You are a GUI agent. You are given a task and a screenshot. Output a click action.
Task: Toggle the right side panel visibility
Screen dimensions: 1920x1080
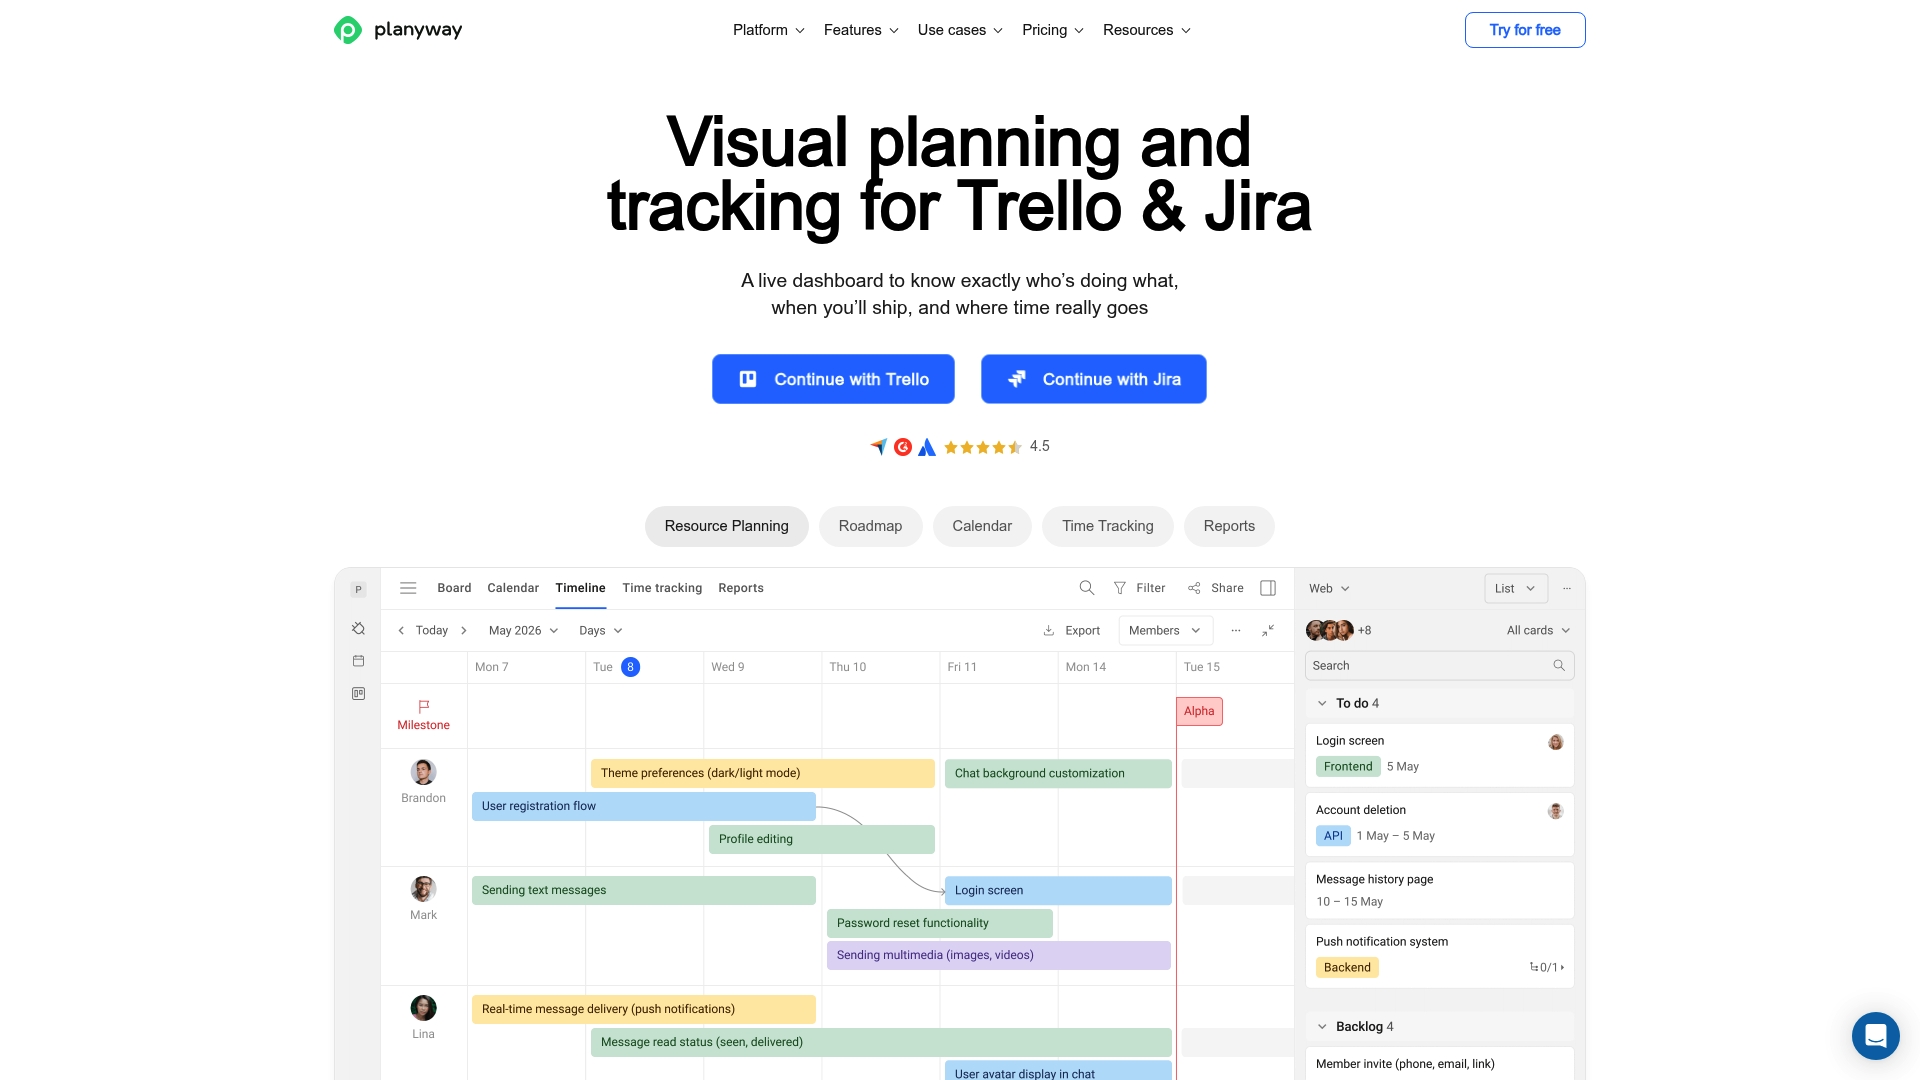[1268, 588]
